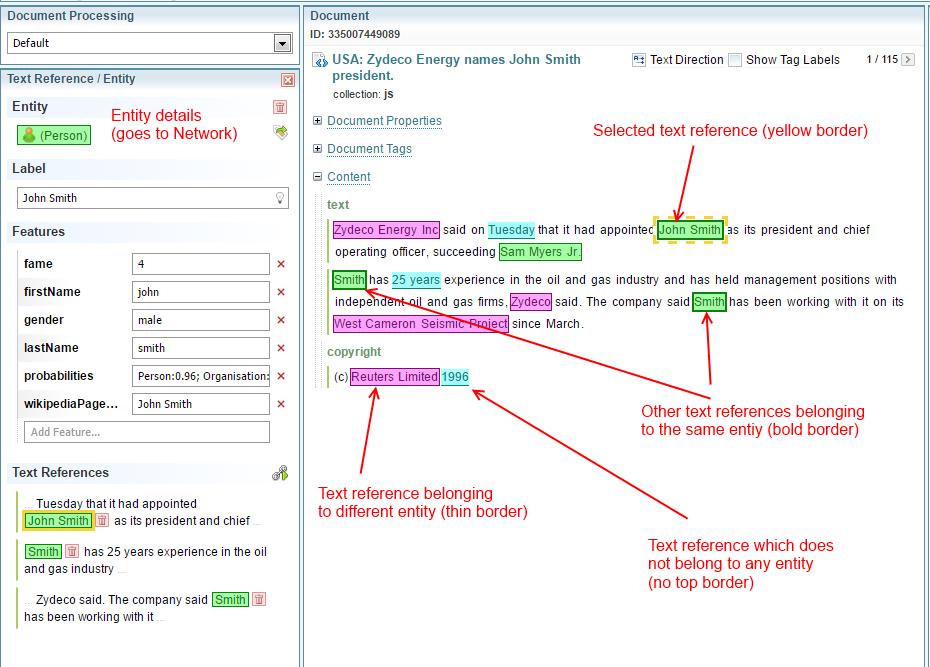Remove the fame feature
Screen dimensions: 930x667
coord(281,264)
